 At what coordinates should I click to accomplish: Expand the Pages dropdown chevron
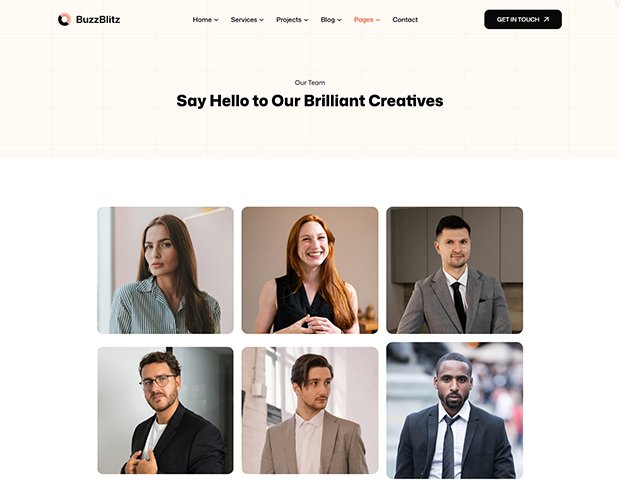pos(378,20)
